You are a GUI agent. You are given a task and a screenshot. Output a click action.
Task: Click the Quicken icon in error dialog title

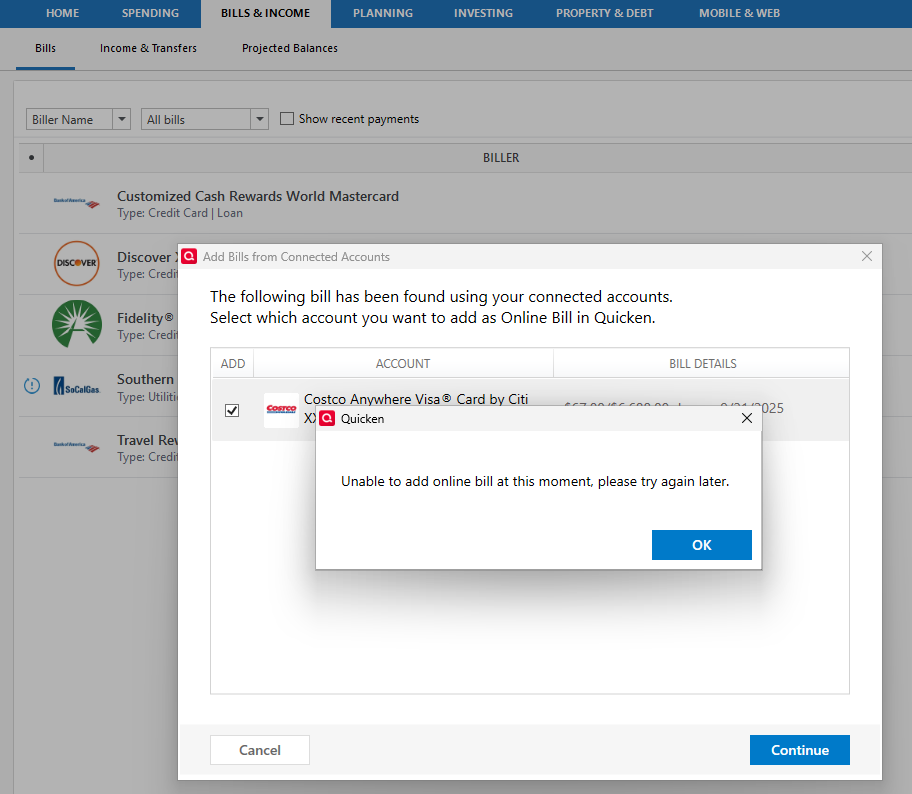pyautogui.click(x=327, y=418)
